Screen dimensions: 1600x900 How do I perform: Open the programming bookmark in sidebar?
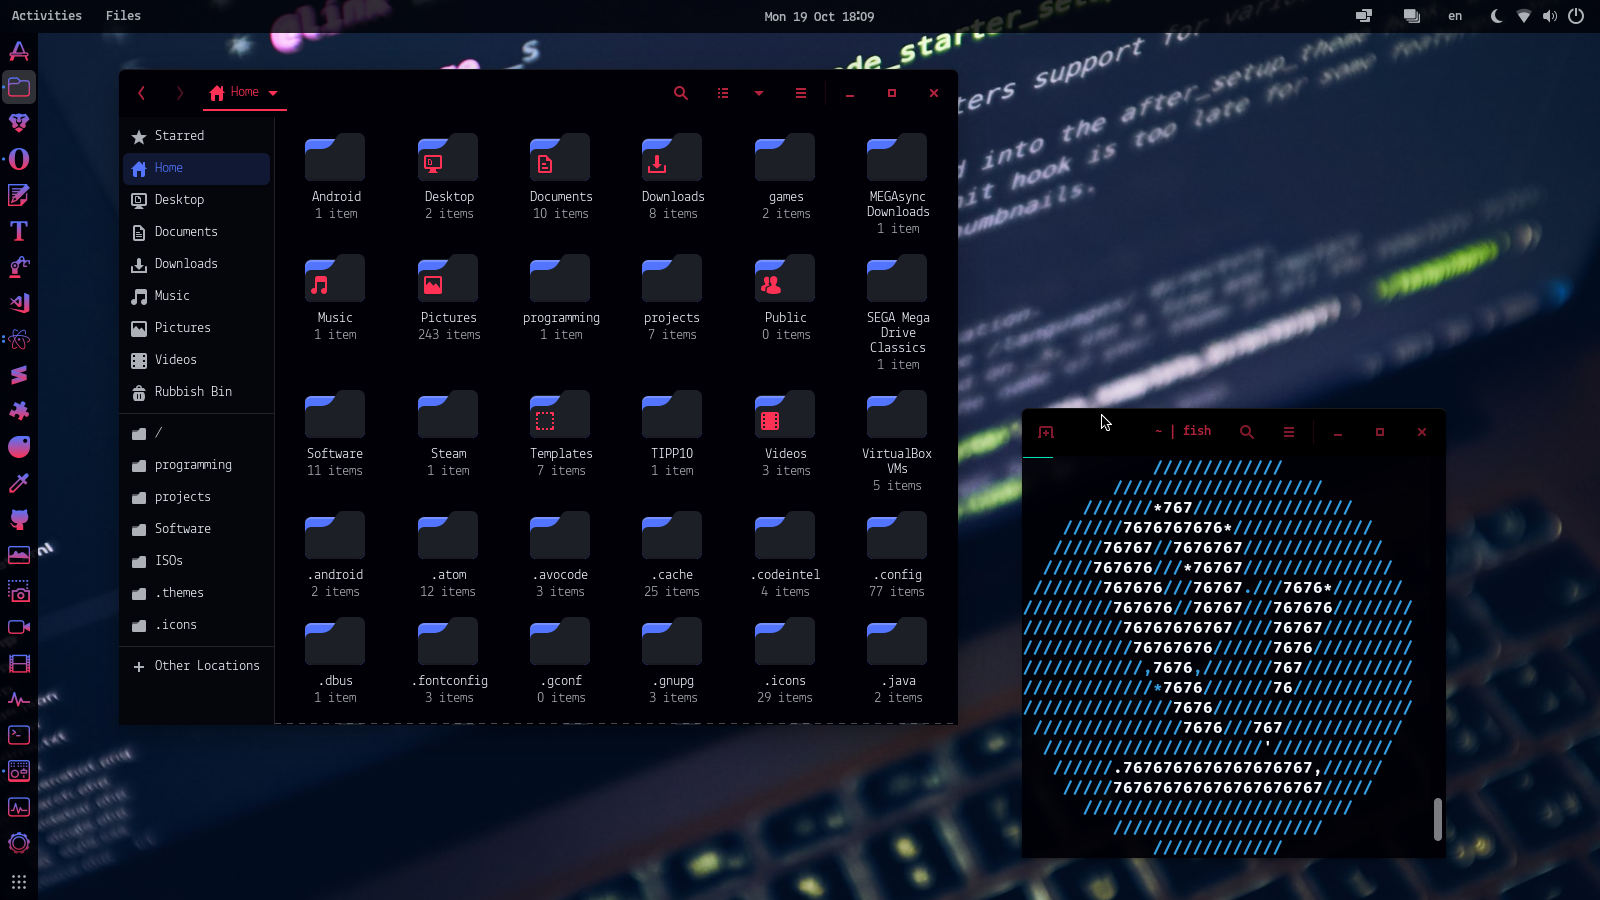197,465
